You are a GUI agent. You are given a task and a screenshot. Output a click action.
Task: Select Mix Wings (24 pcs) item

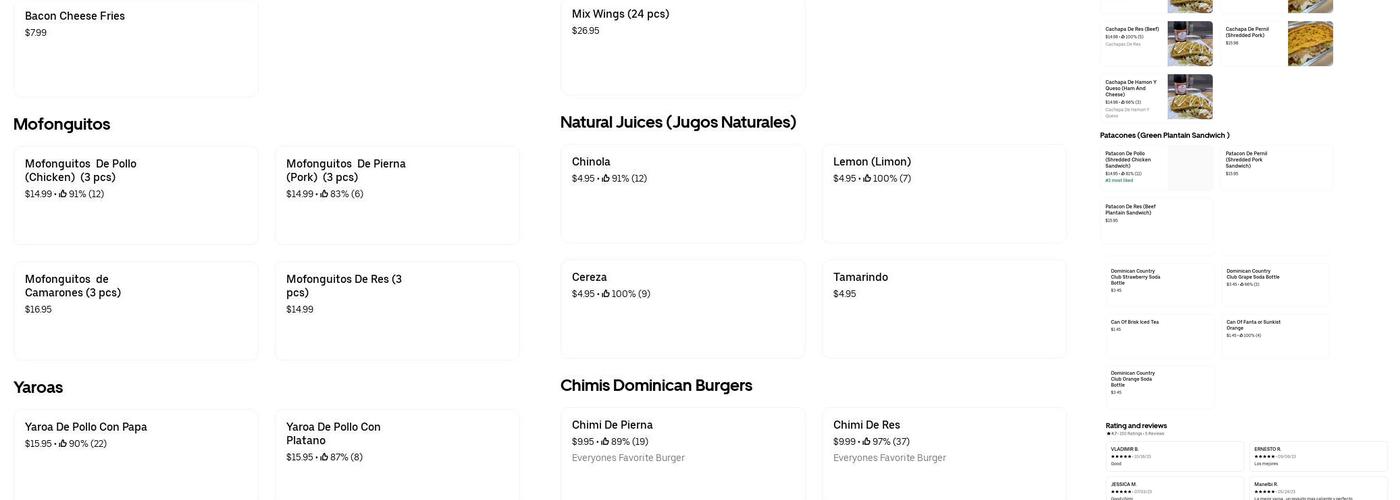[683, 45]
